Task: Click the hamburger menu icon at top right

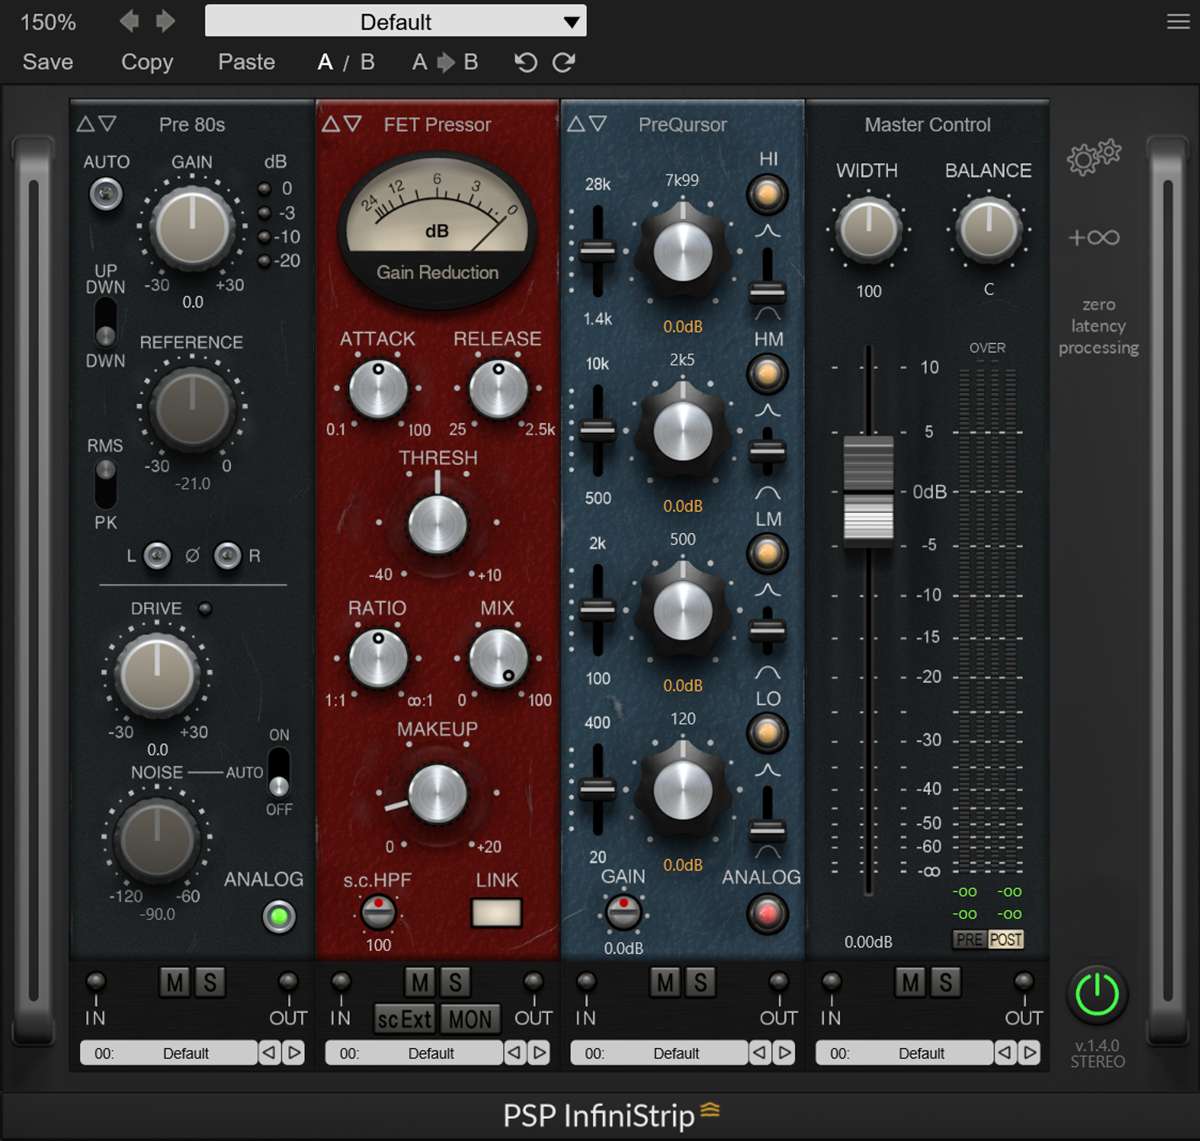Action: [x=1178, y=22]
